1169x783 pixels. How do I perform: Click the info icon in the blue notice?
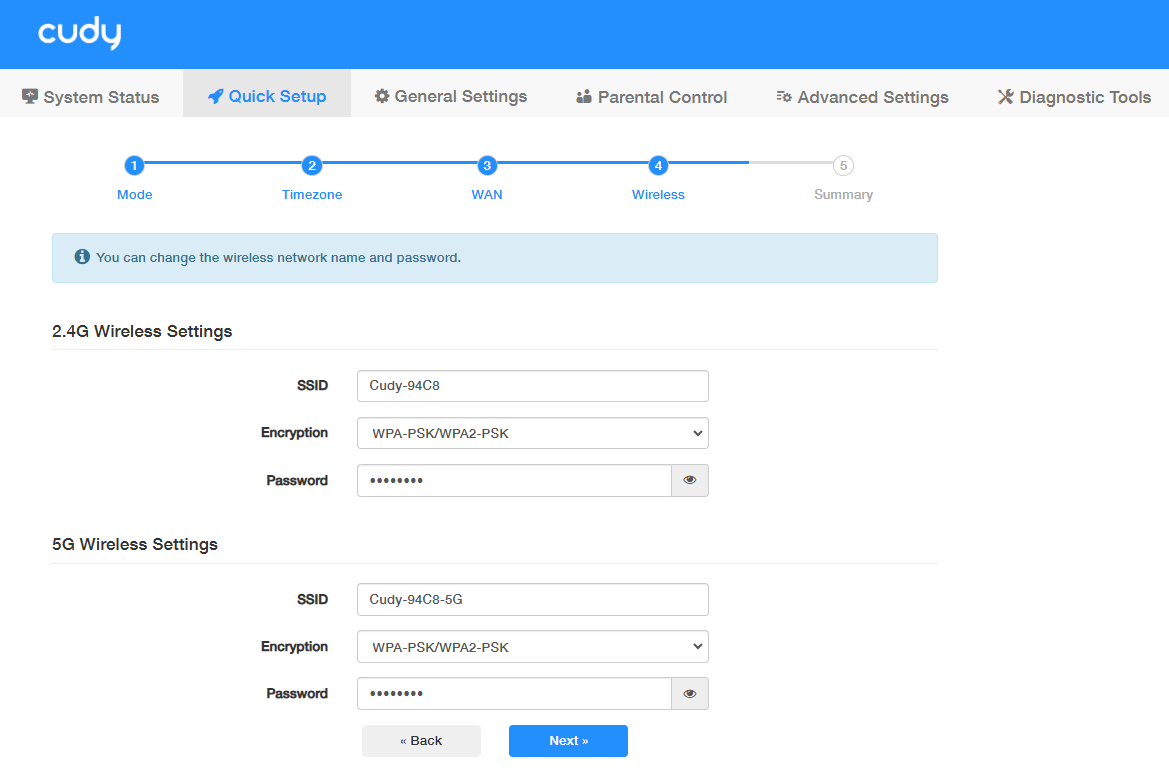click(x=82, y=257)
